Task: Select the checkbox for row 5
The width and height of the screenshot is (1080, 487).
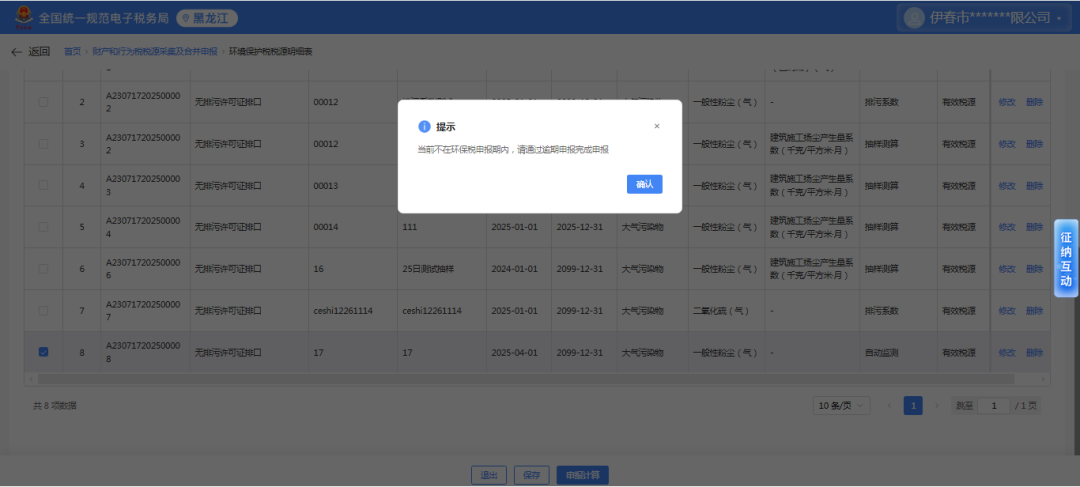Action: click(43, 227)
